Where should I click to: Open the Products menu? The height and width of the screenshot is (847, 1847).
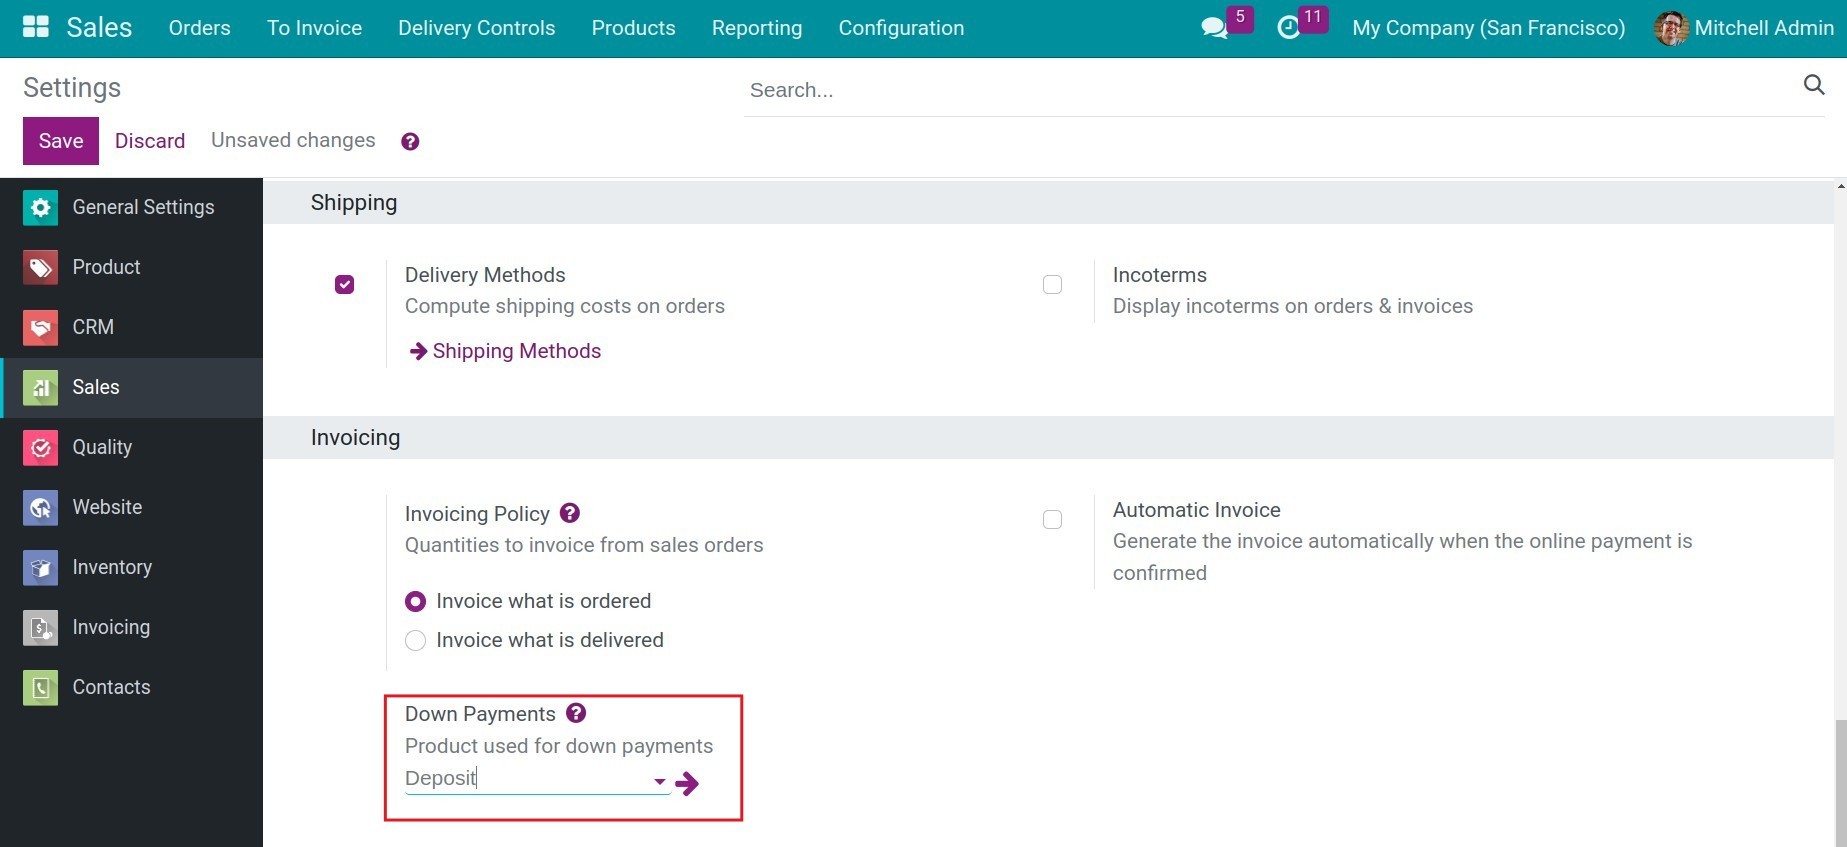point(633,28)
